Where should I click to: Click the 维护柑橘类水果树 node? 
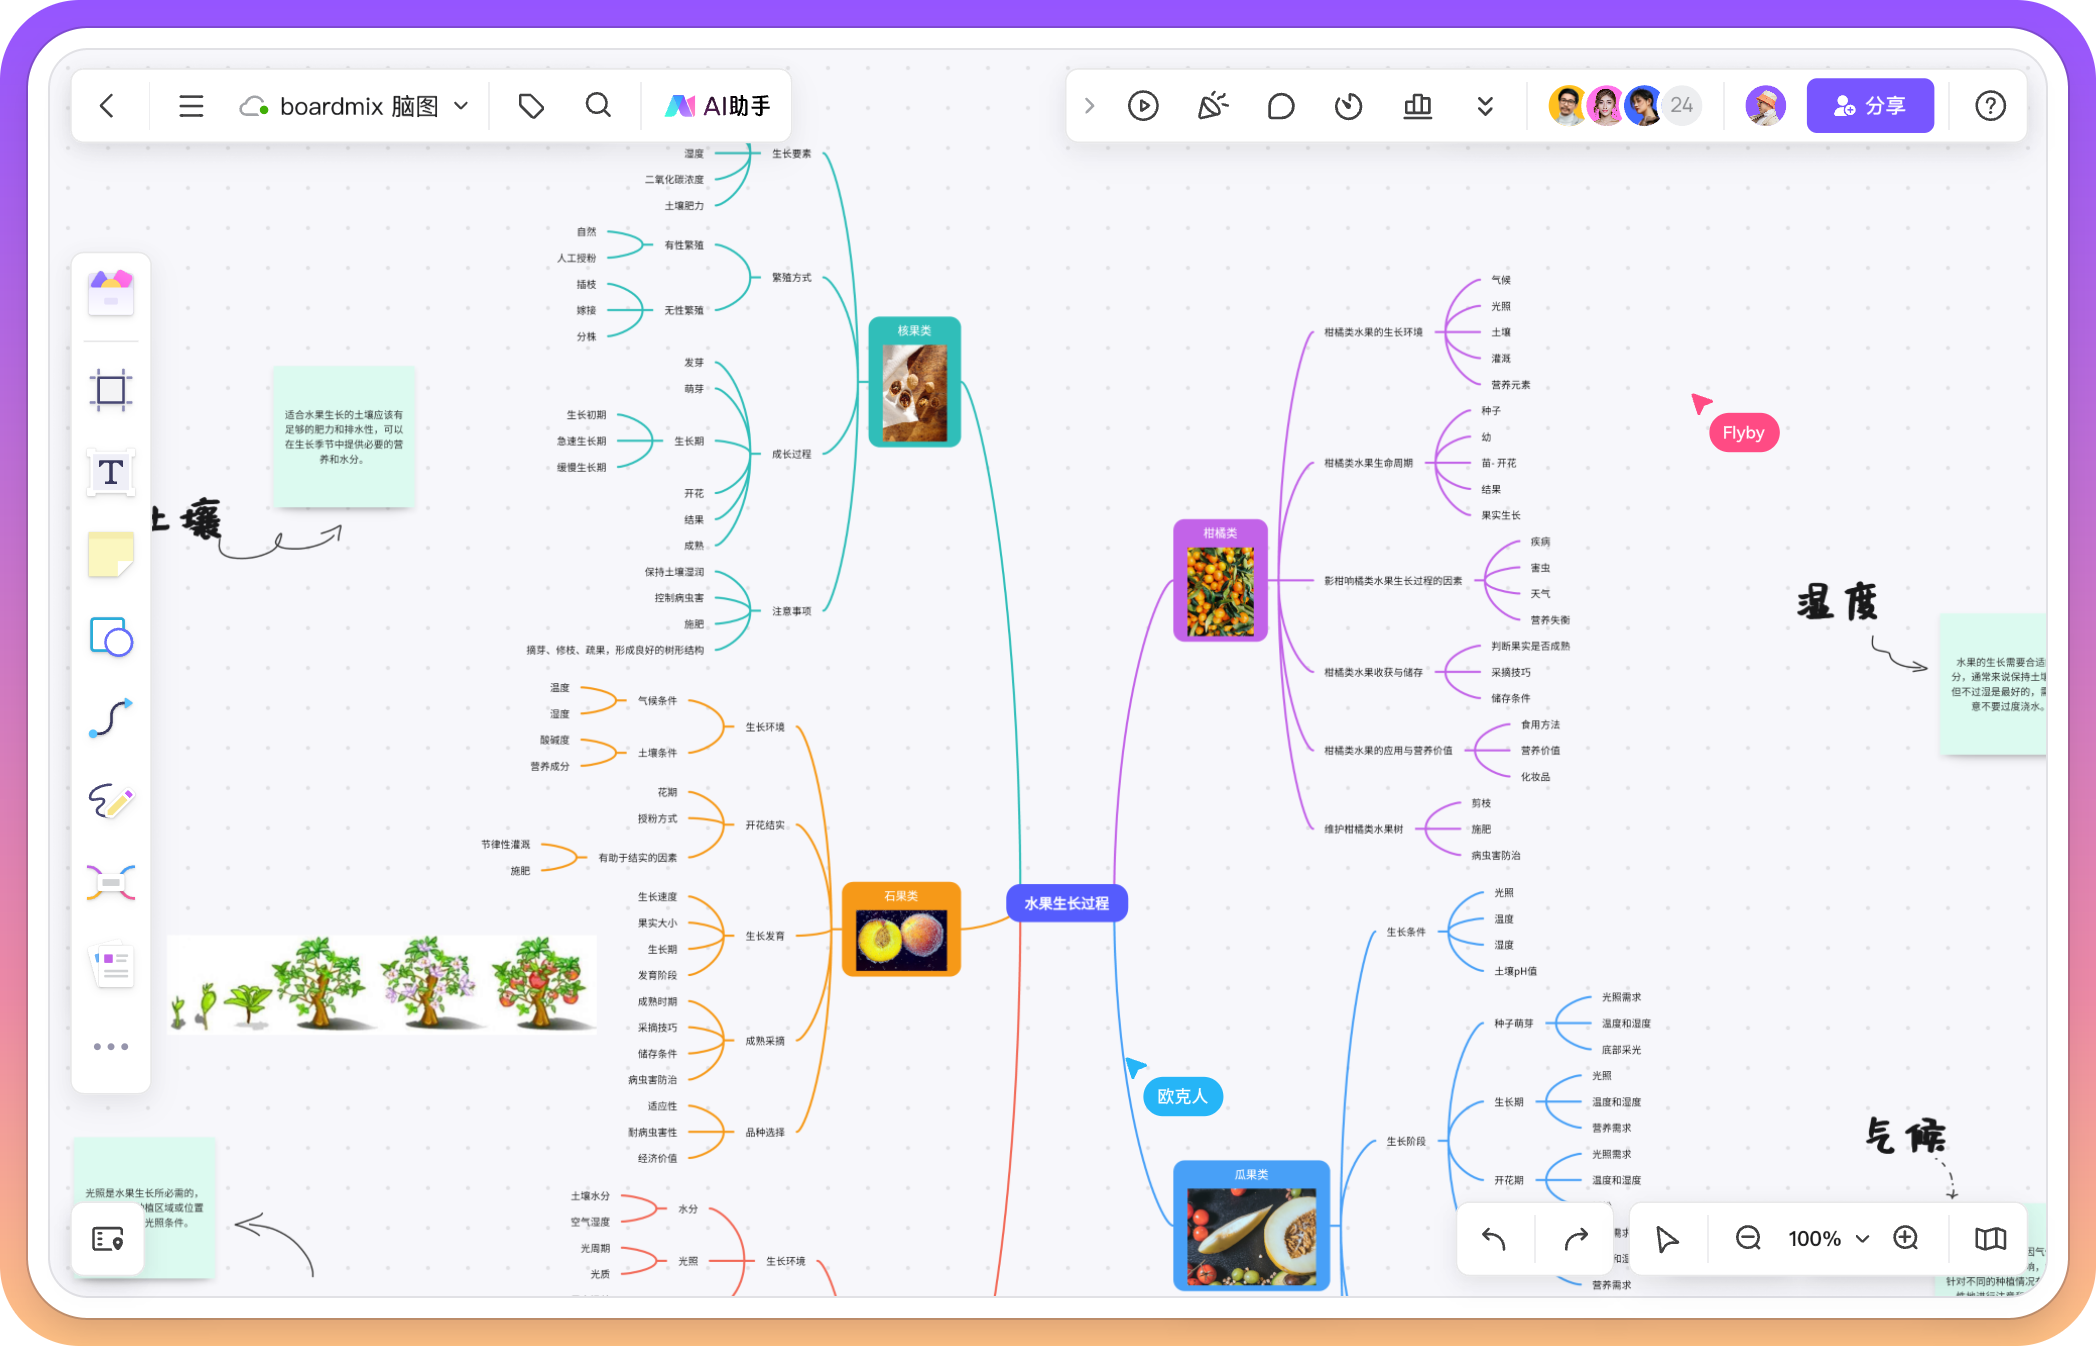coord(1363,829)
